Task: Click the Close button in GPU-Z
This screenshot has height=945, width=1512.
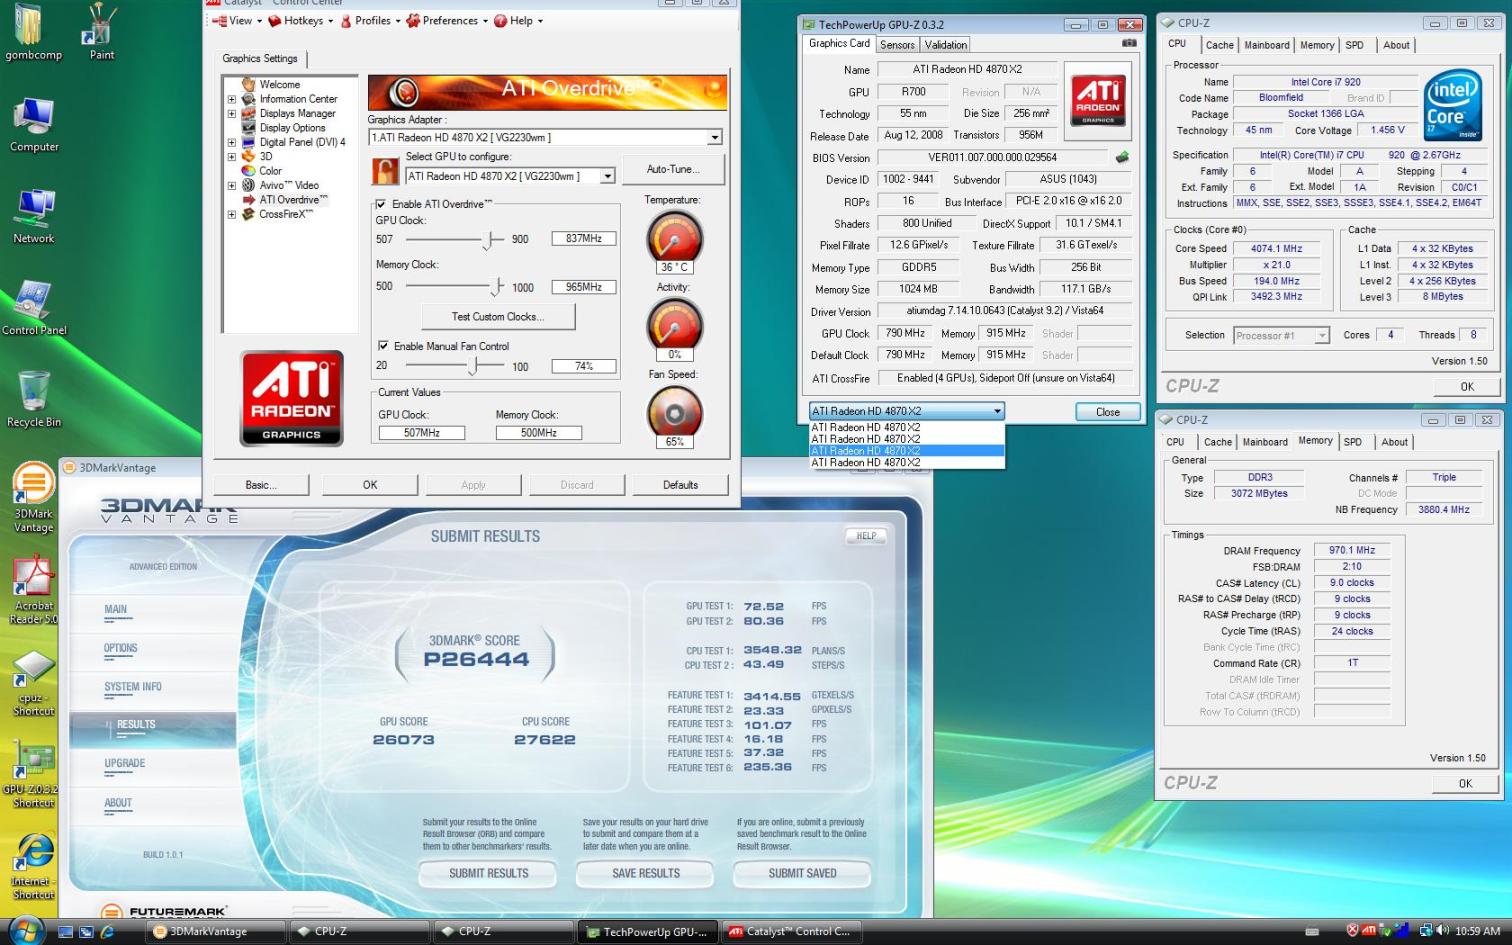Action: coord(1108,412)
